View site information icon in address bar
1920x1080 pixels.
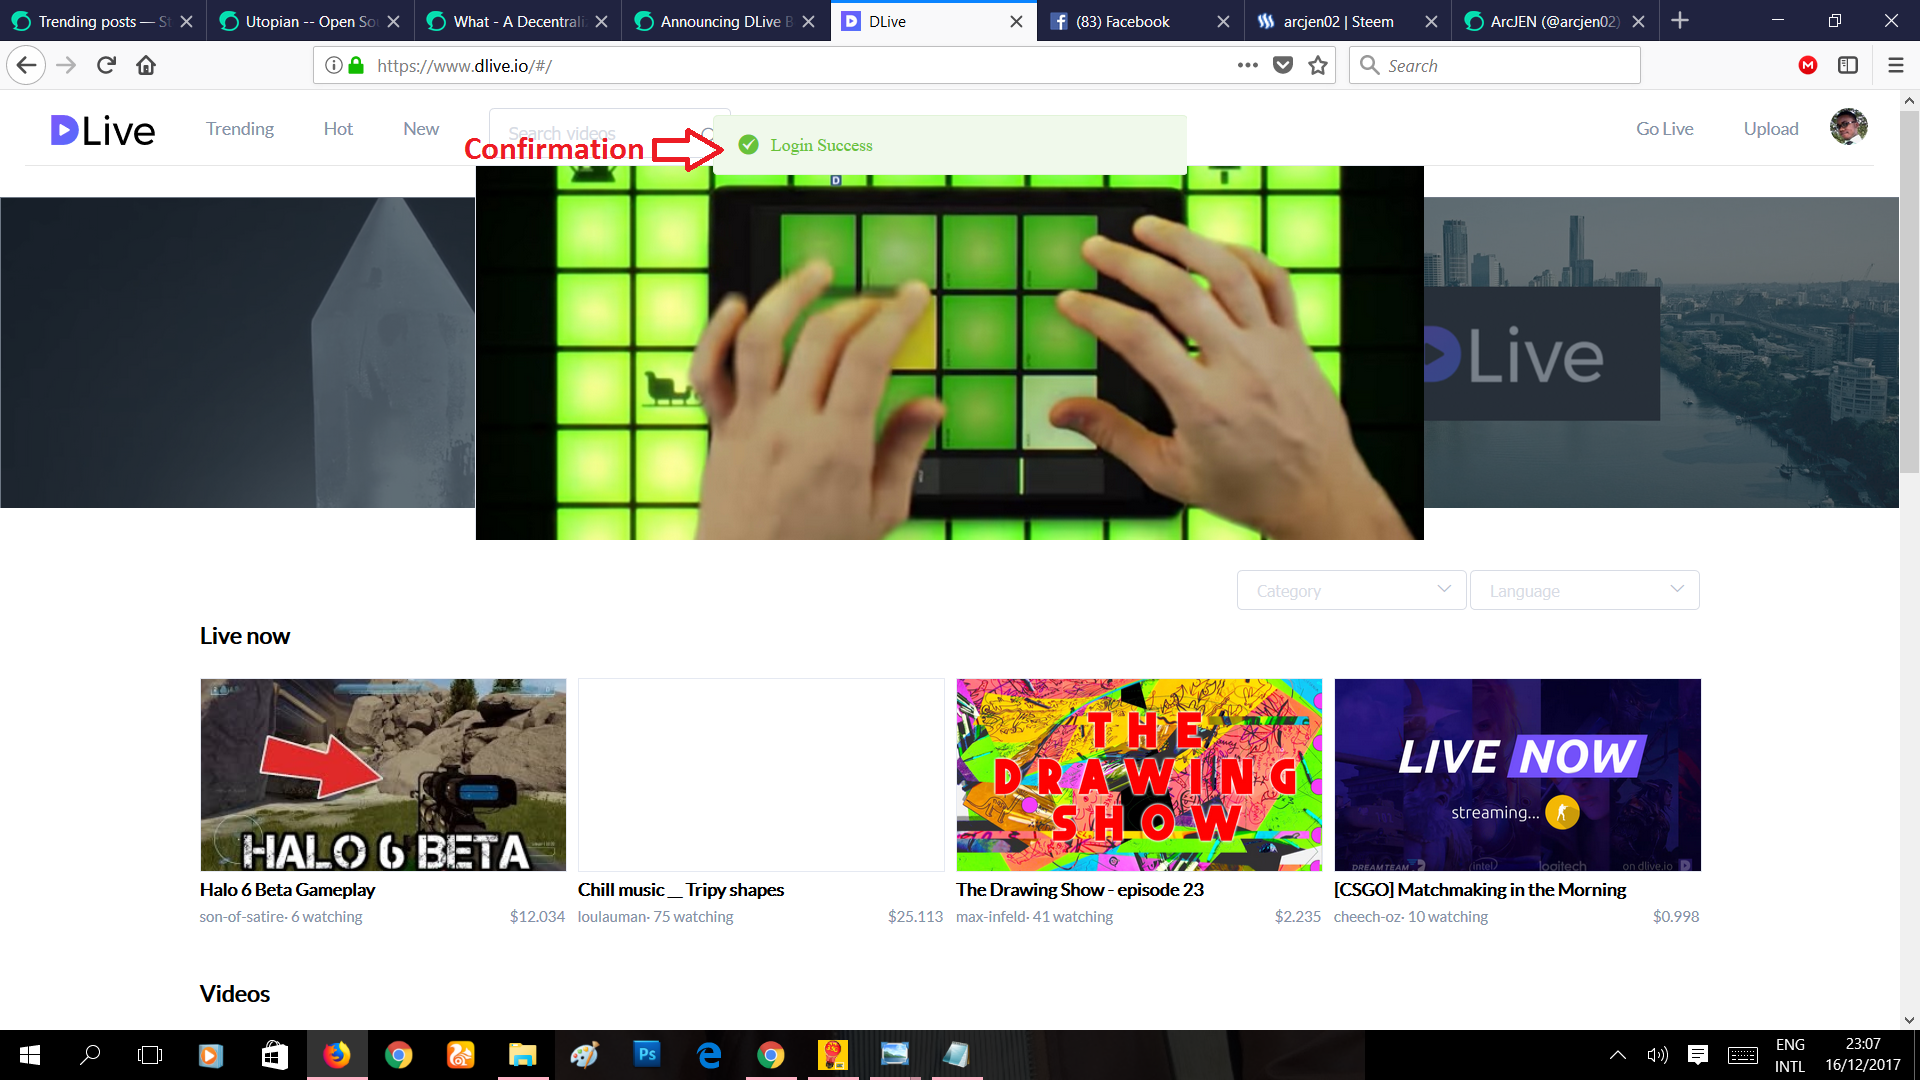[334, 66]
